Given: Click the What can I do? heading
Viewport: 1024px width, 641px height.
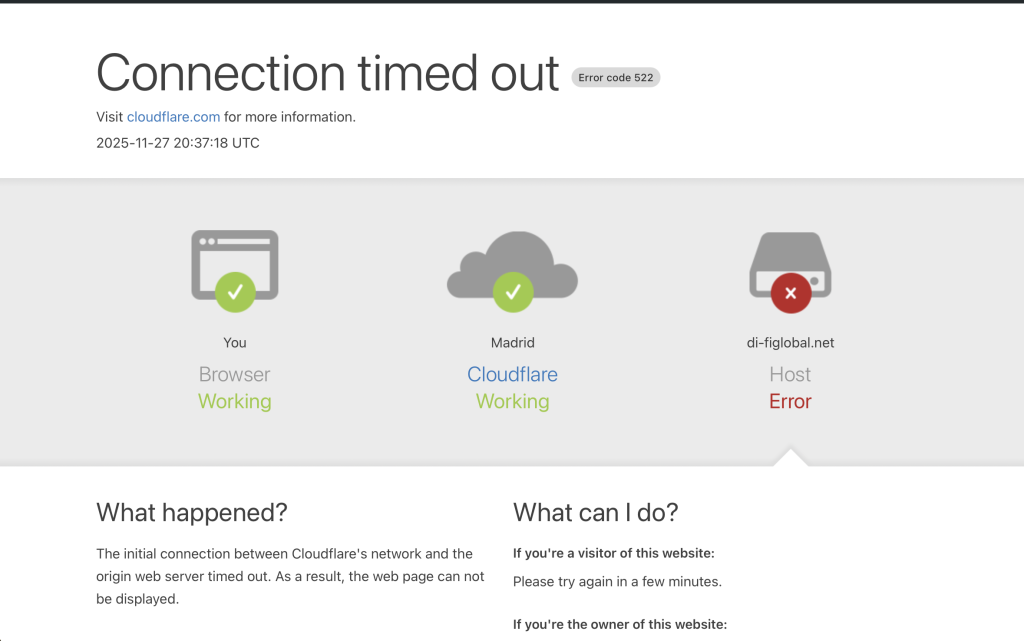Looking at the screenshot, I should pyautogui.click(x=596, y=513).
